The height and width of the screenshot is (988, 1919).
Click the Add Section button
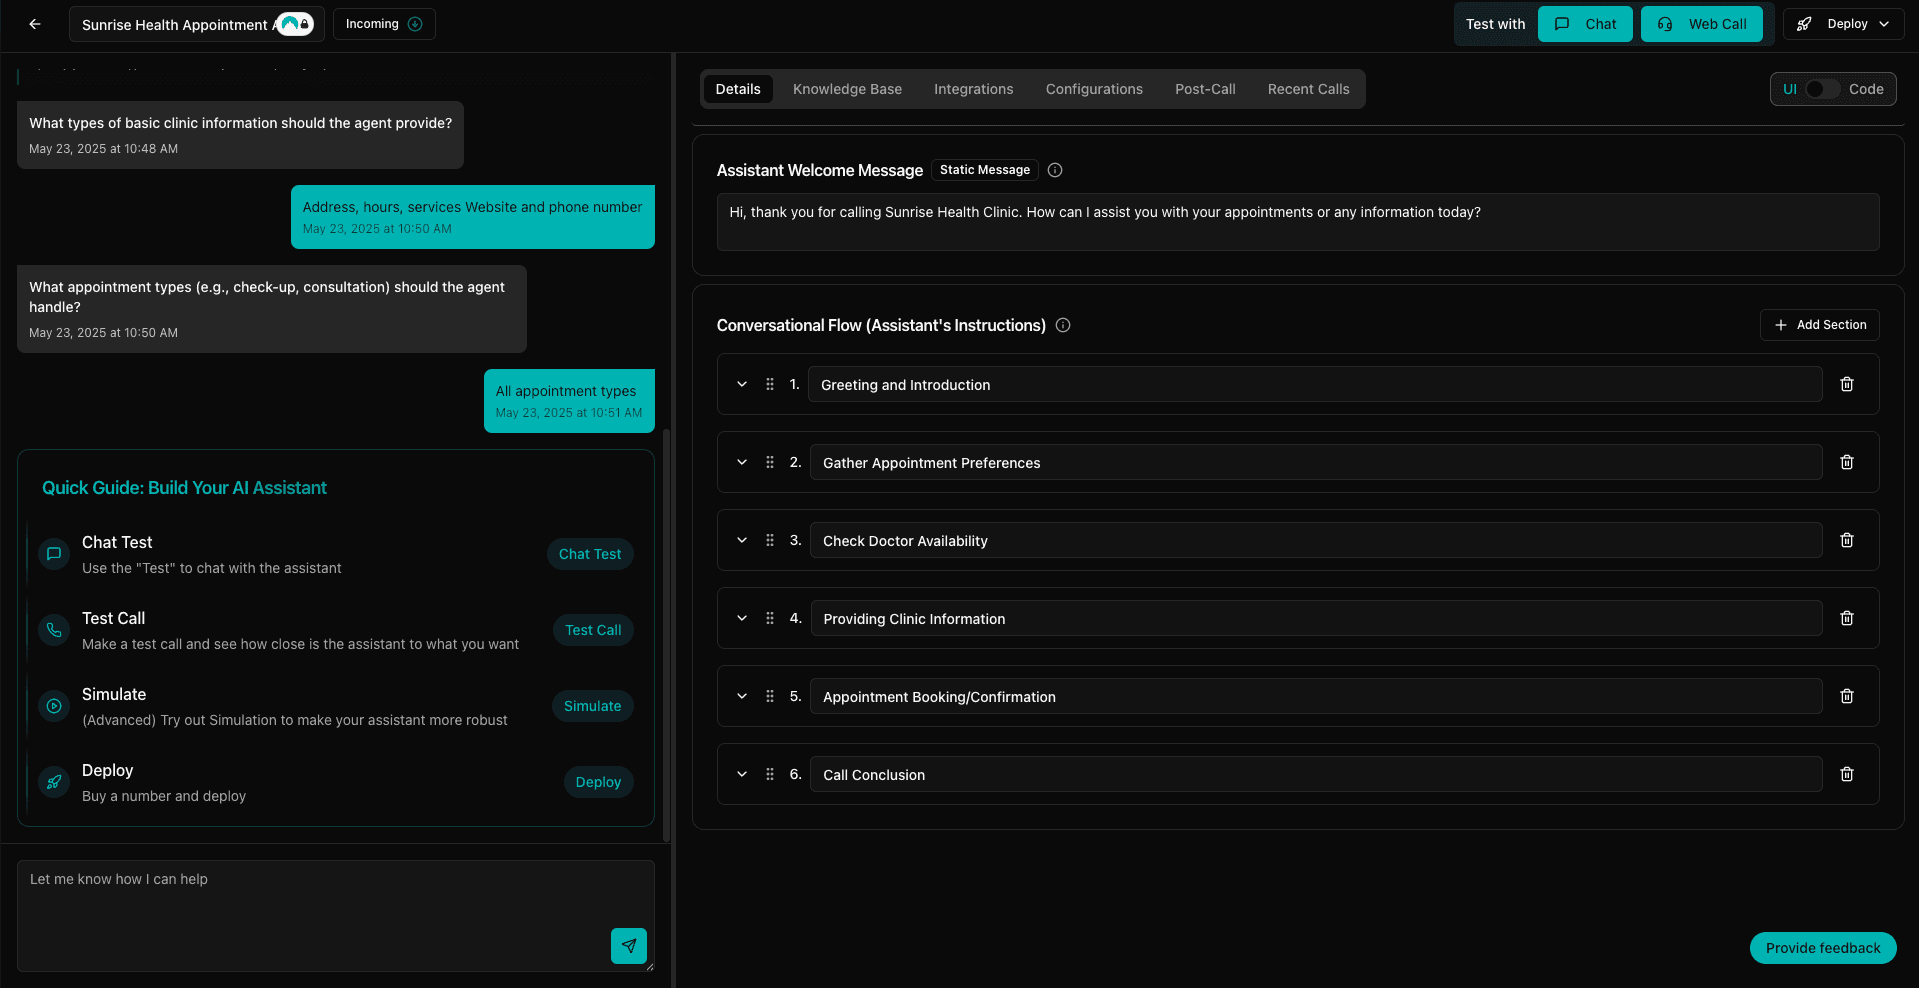1819,325
